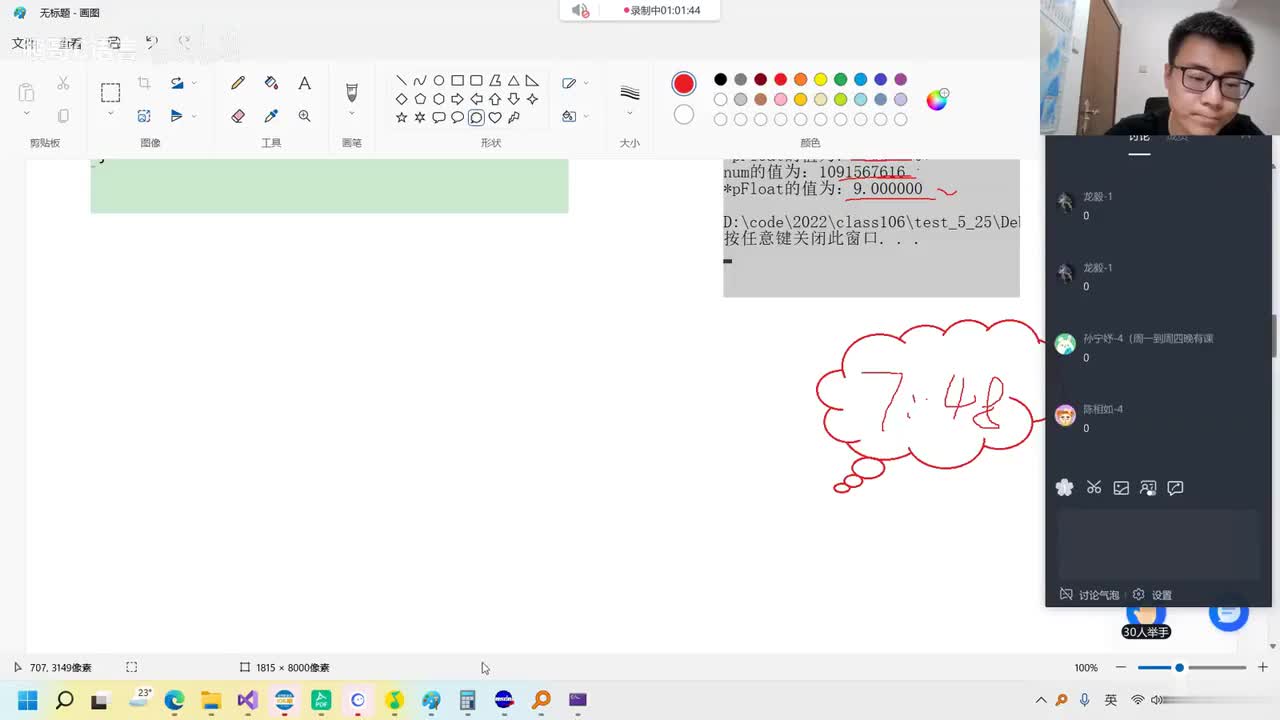The image size is (1280, 720).
Task: Pick the pink color swatch
Action: [780, 99]
